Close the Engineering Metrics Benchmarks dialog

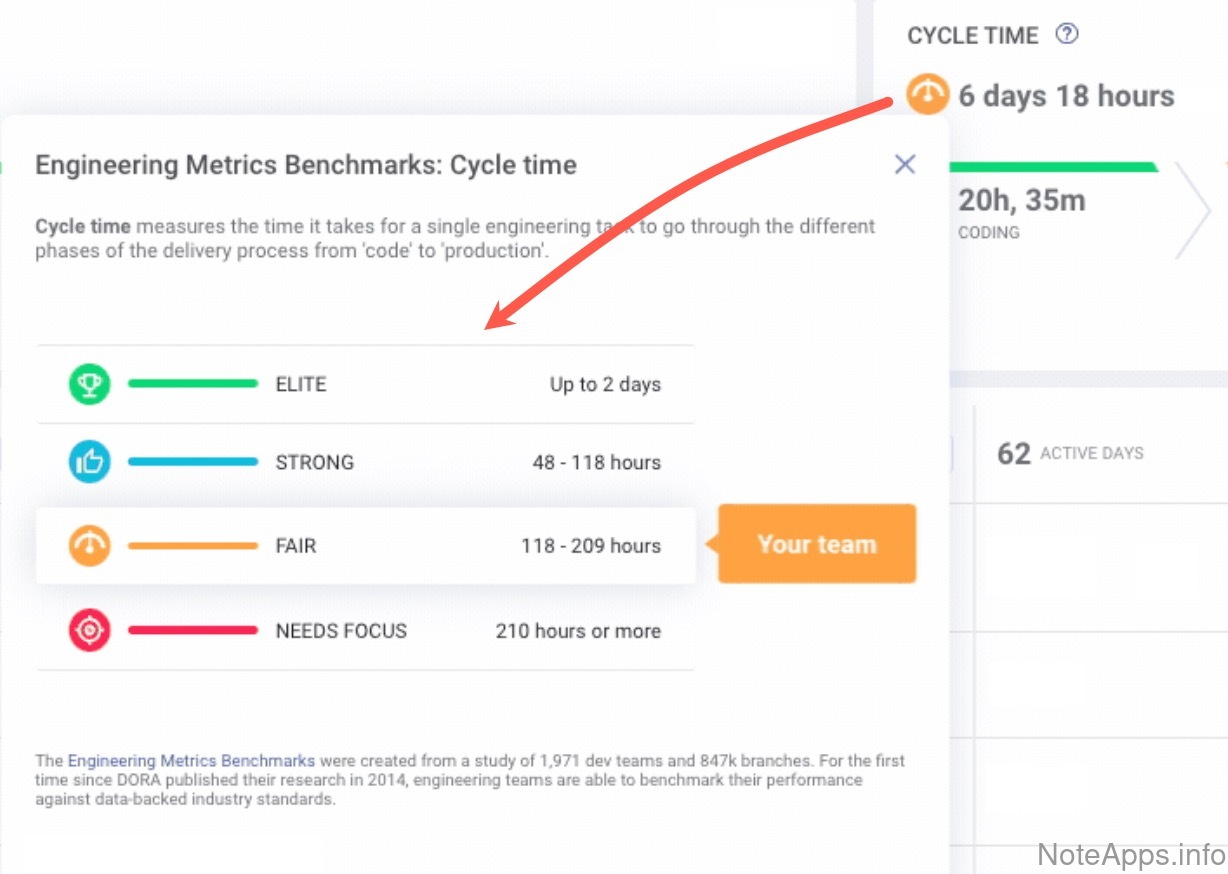click(905, 165)
